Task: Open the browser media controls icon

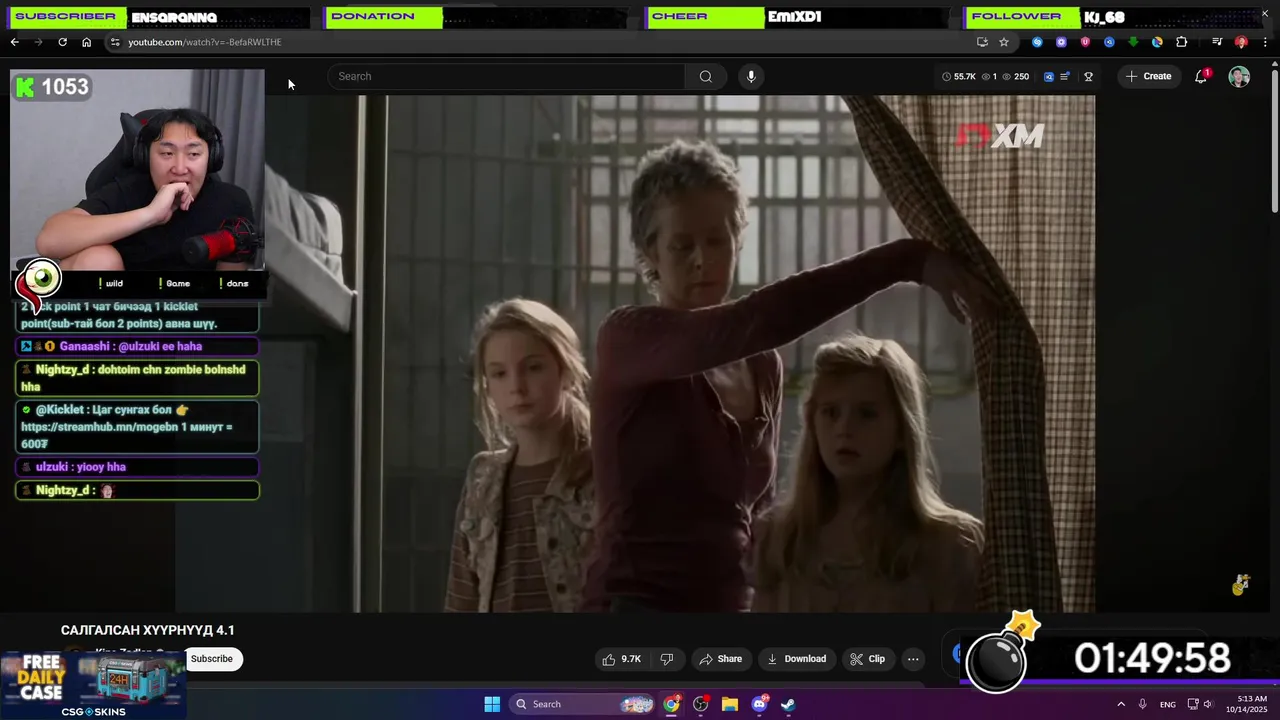Action: pos(1217,42)
